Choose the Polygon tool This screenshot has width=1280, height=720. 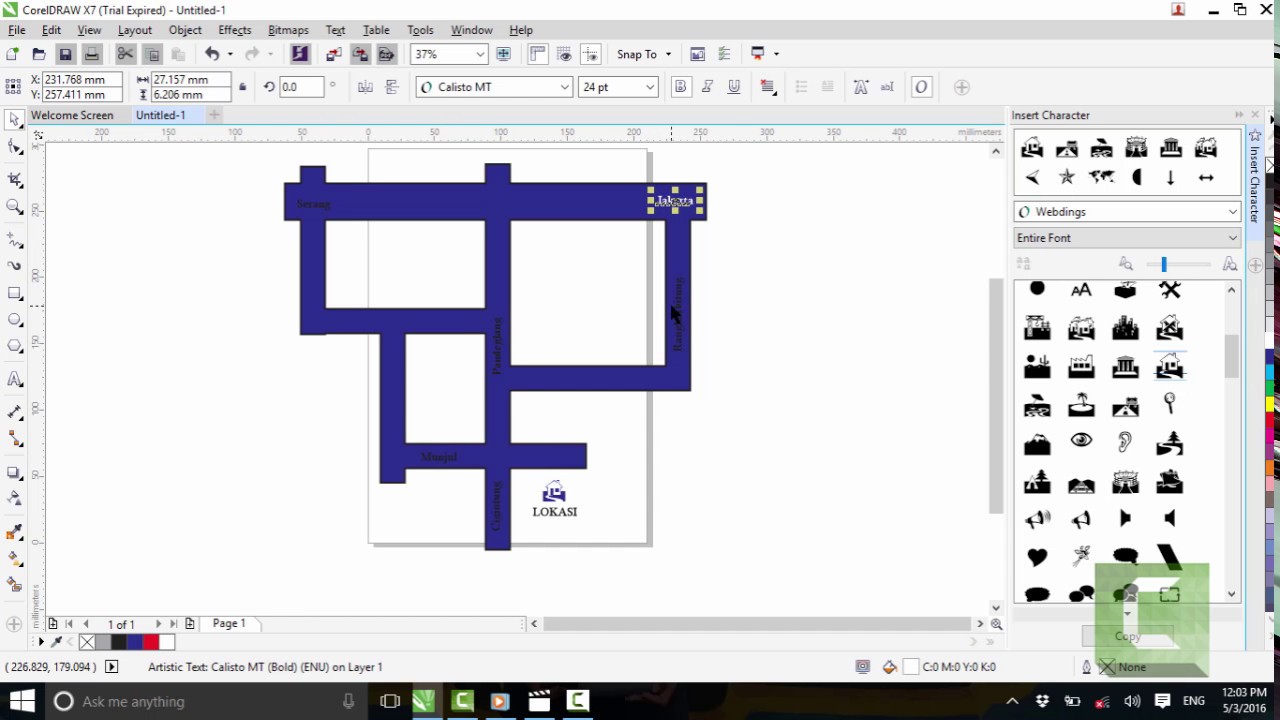click(14, 347)
